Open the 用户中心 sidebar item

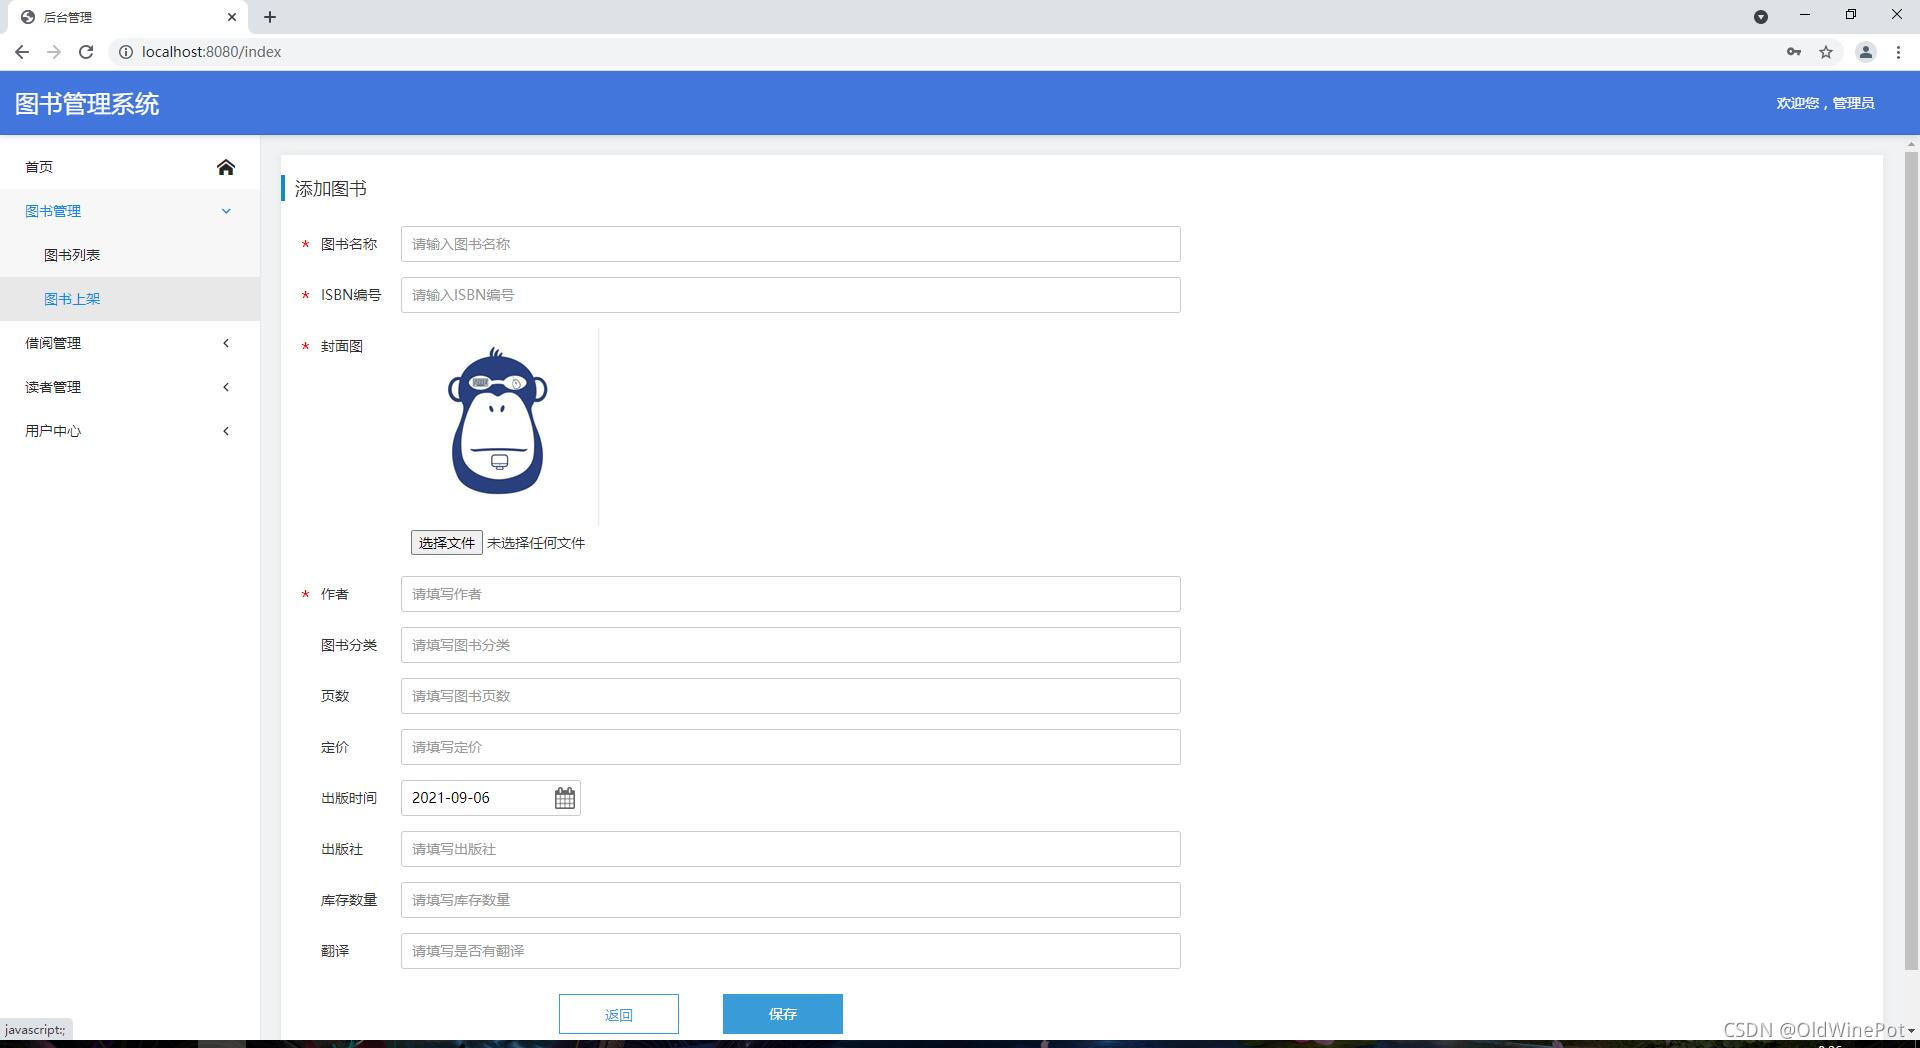(130, 431)
